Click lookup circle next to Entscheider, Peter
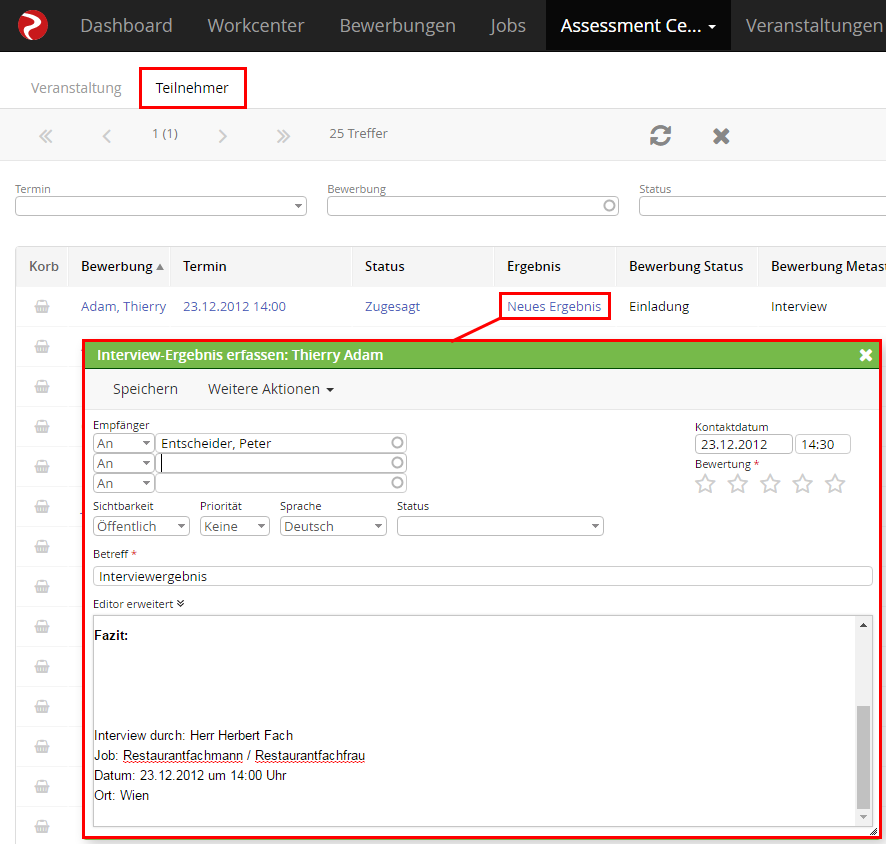886x844 pixels. point(397,443)
